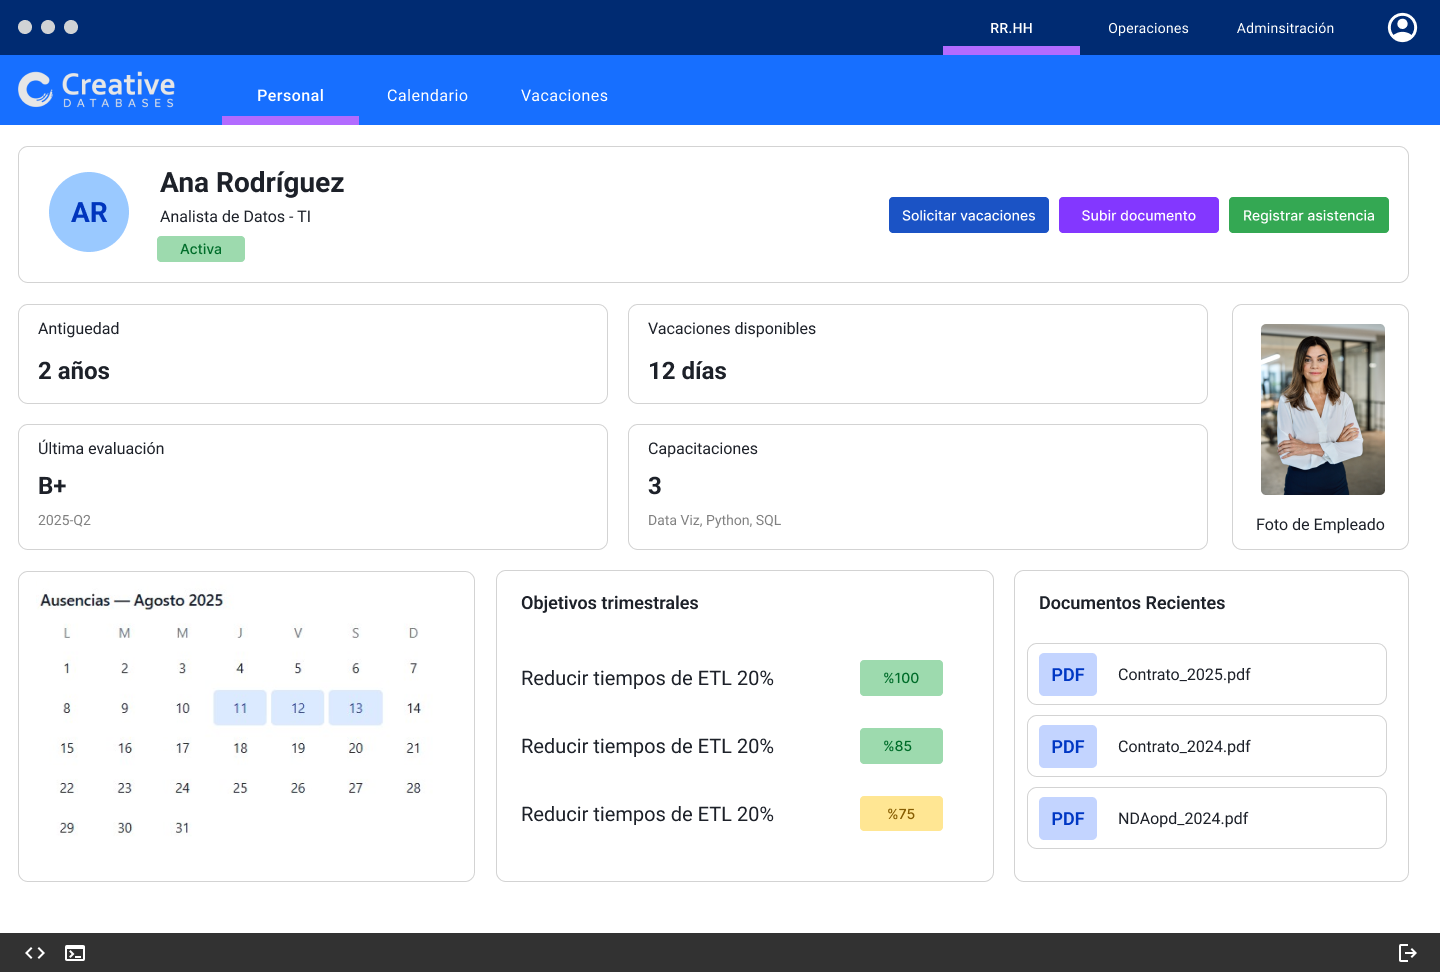This screenshot has height=972, width=1440.
Task: Click the Creative Databases logo
Action: (x=97, y=89)
